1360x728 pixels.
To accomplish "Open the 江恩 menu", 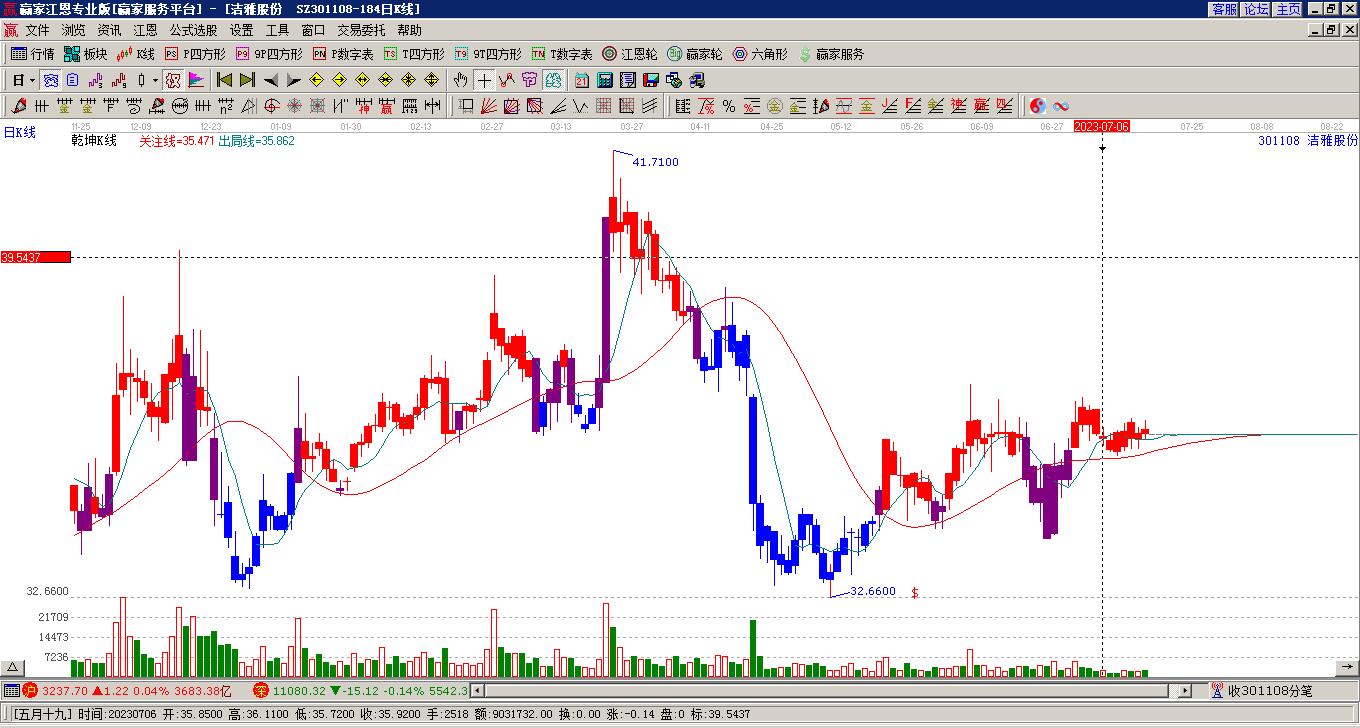I will (145, 31).
